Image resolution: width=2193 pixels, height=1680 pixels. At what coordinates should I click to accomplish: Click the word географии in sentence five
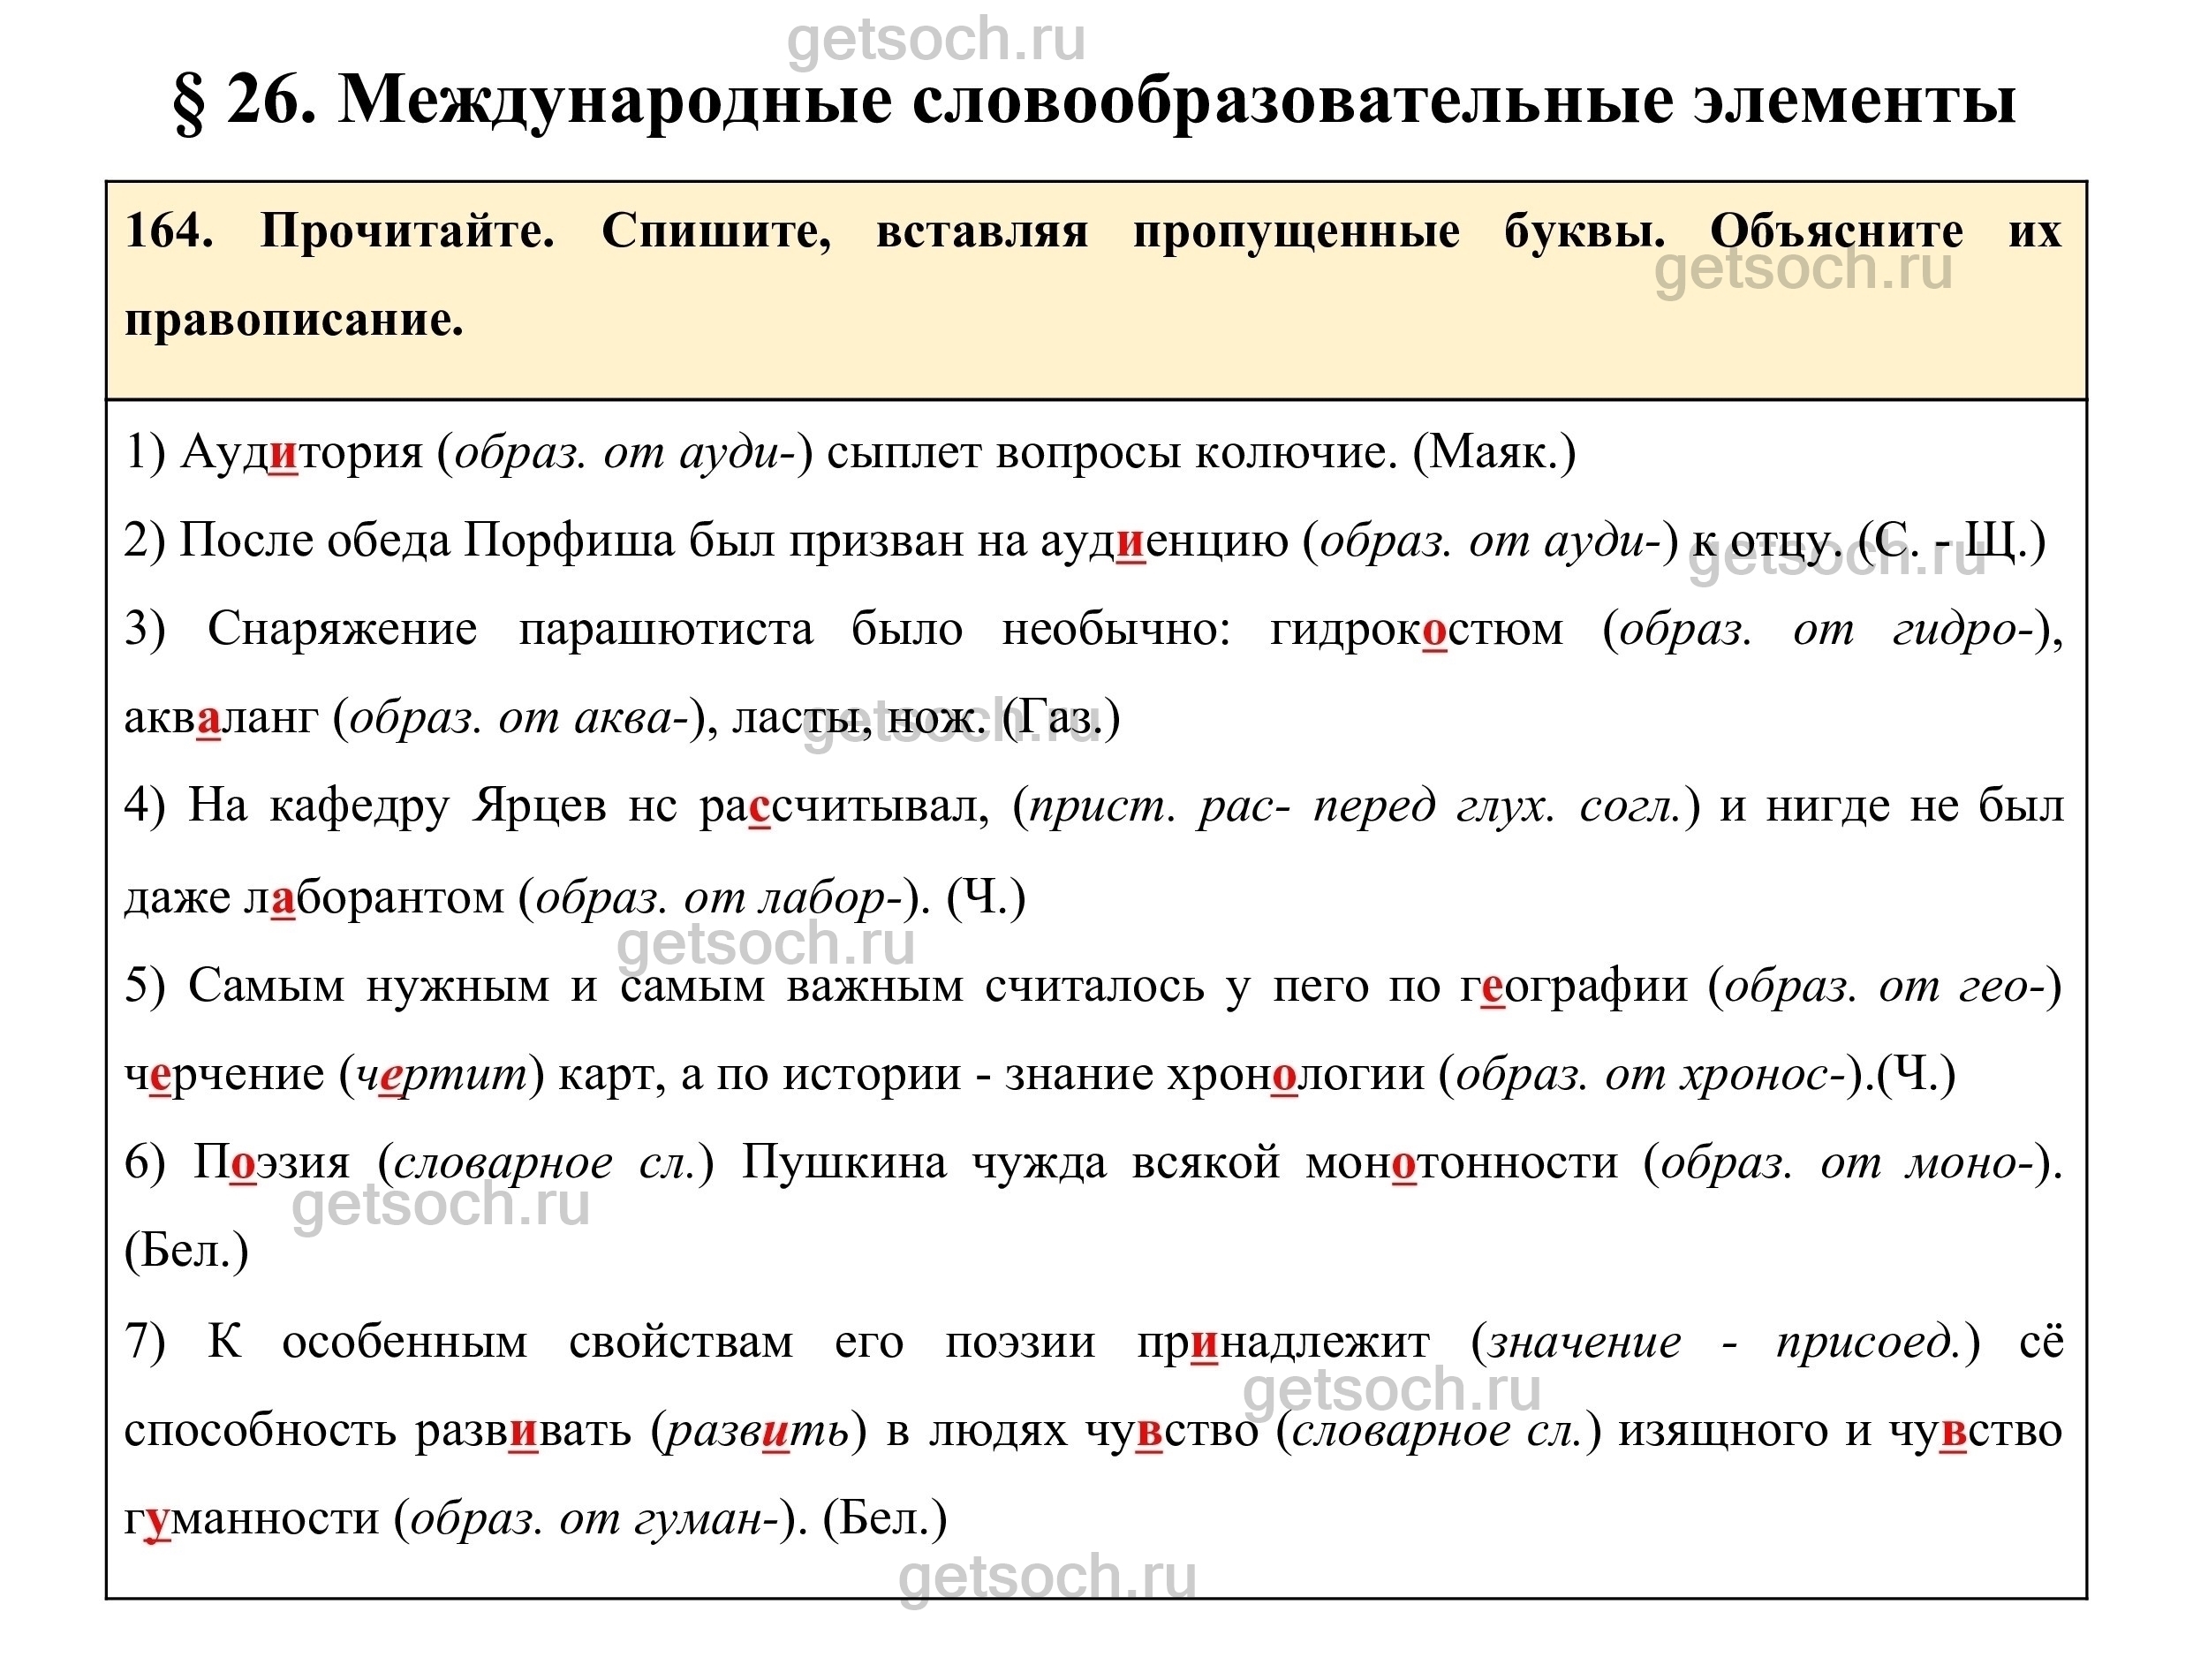[1573, 987]
